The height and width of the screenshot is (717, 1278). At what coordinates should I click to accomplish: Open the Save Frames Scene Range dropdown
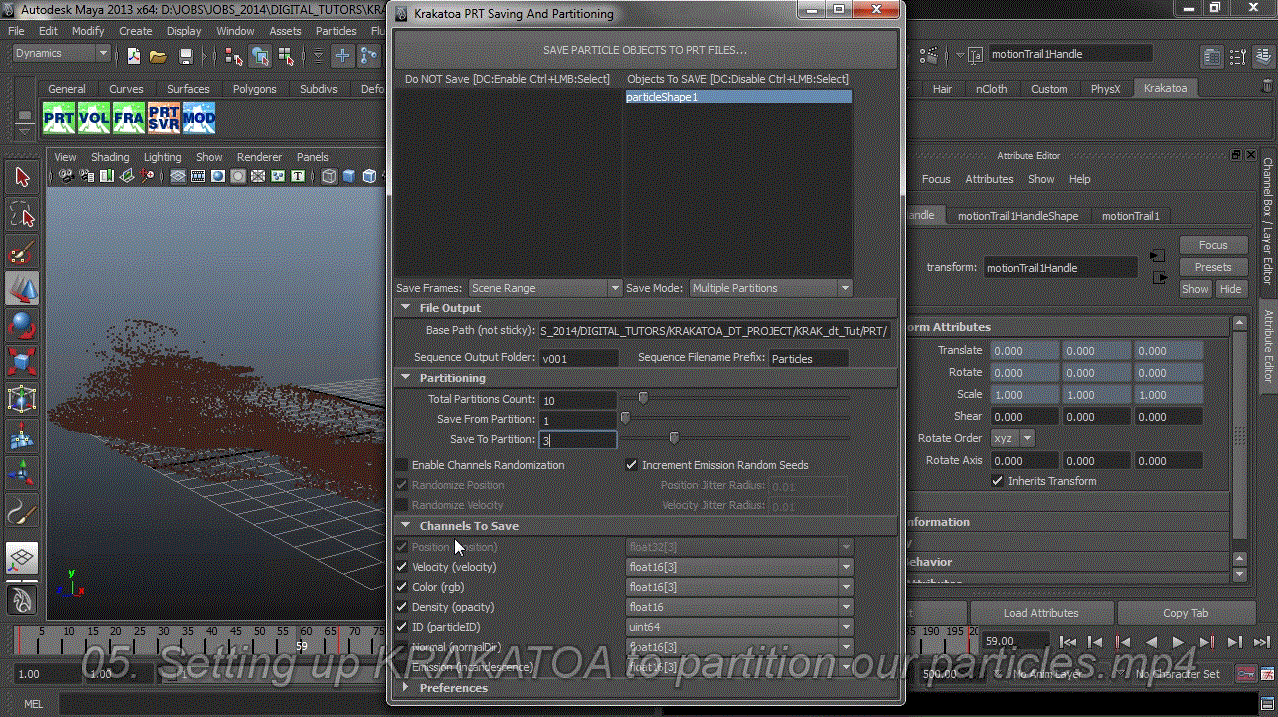(x=545, y=288)
